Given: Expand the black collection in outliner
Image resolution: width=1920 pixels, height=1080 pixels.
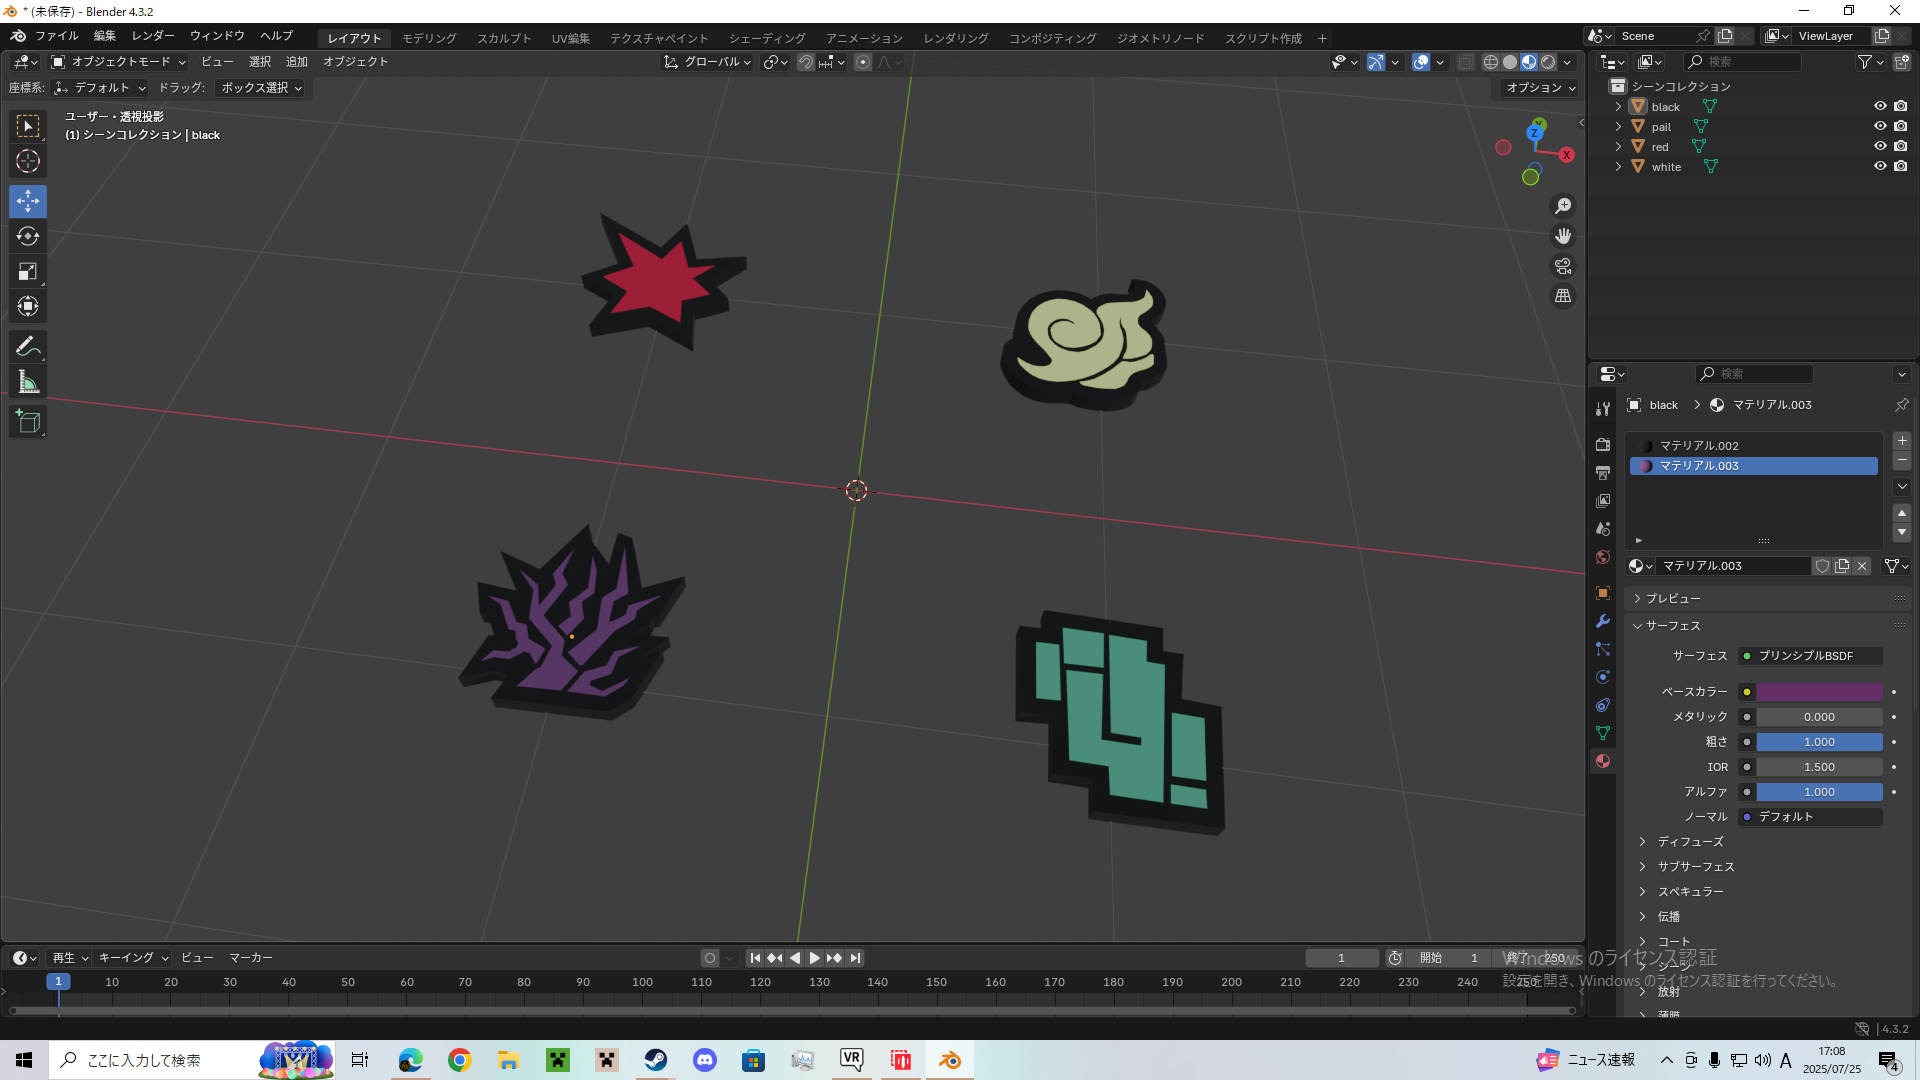Looking at the screenshot, I should [x=1618, y=106].
